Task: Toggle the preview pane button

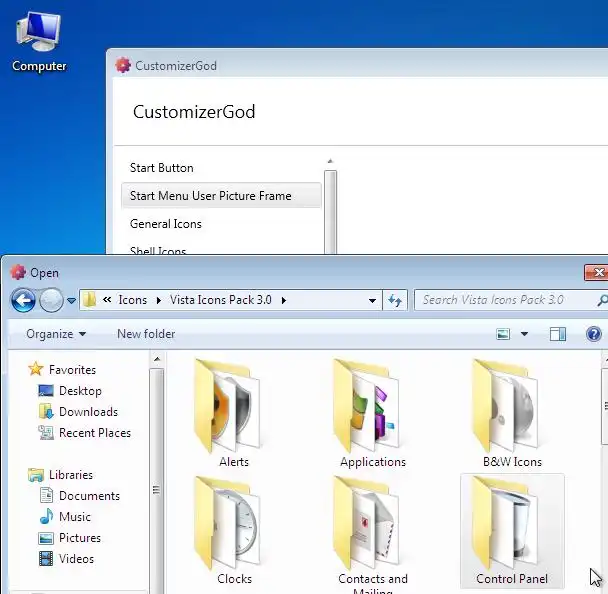Action: [x=558, y=334]
